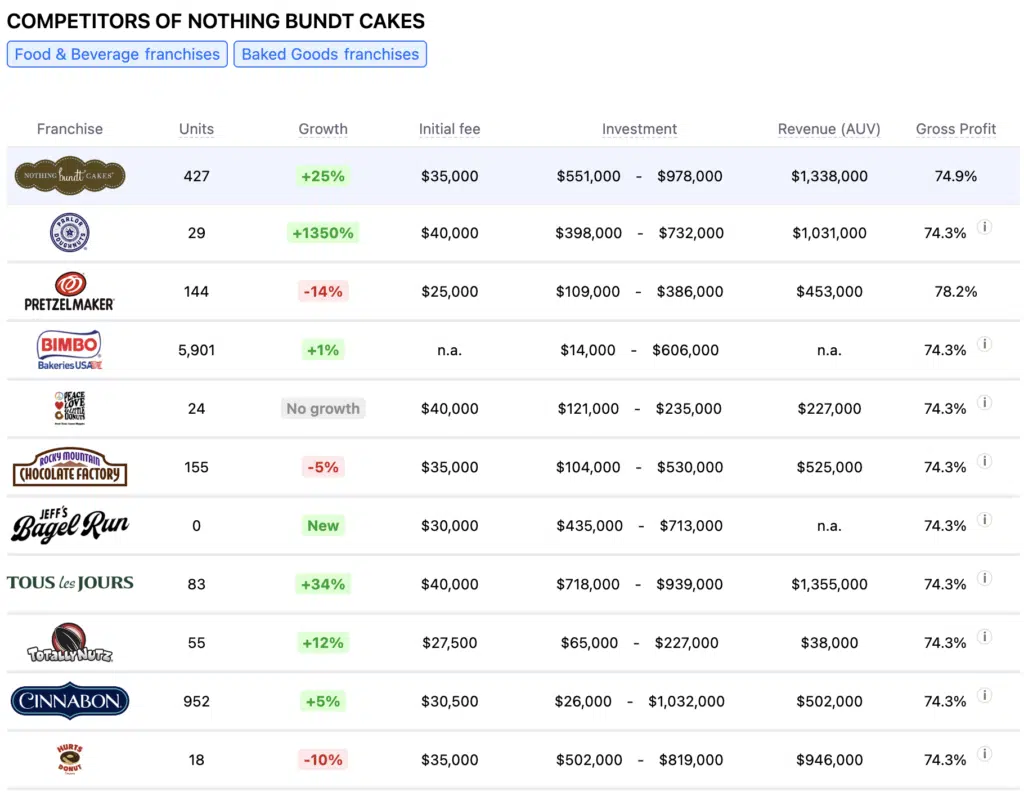Click the Peace Love Little Donuts logo

pos(70,408)
